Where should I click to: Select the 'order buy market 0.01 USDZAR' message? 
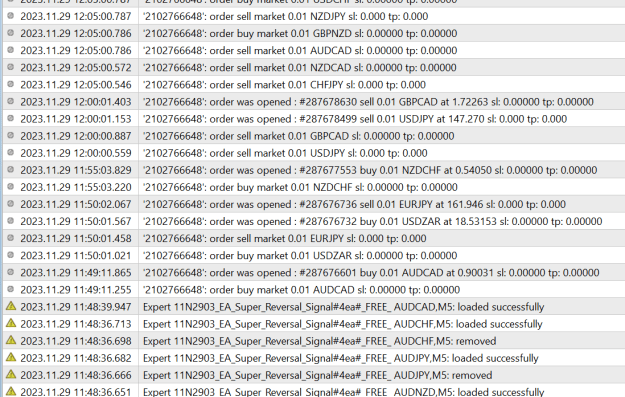(x=300, y=256)
